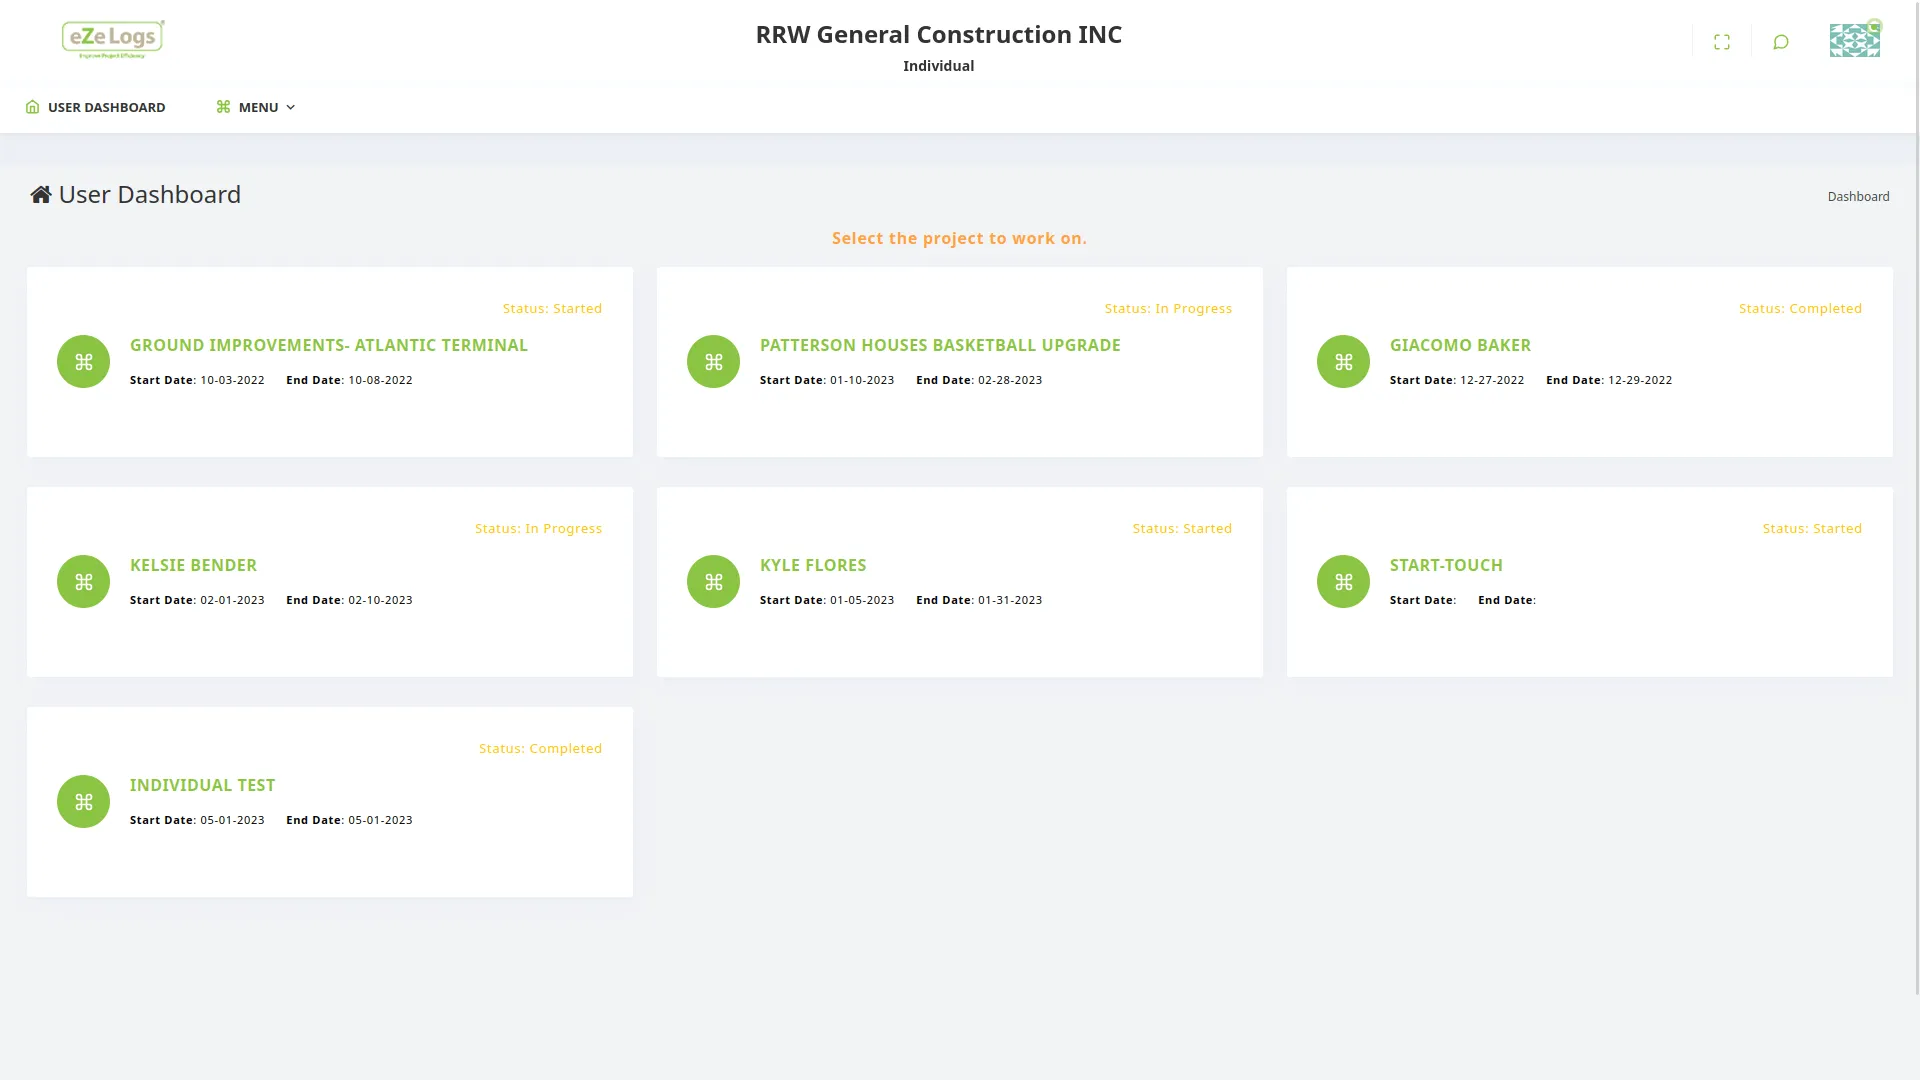Click the Dashboard breadcrumb link
This screenshot has height=1080, width=1920.
coord(1858,197)
